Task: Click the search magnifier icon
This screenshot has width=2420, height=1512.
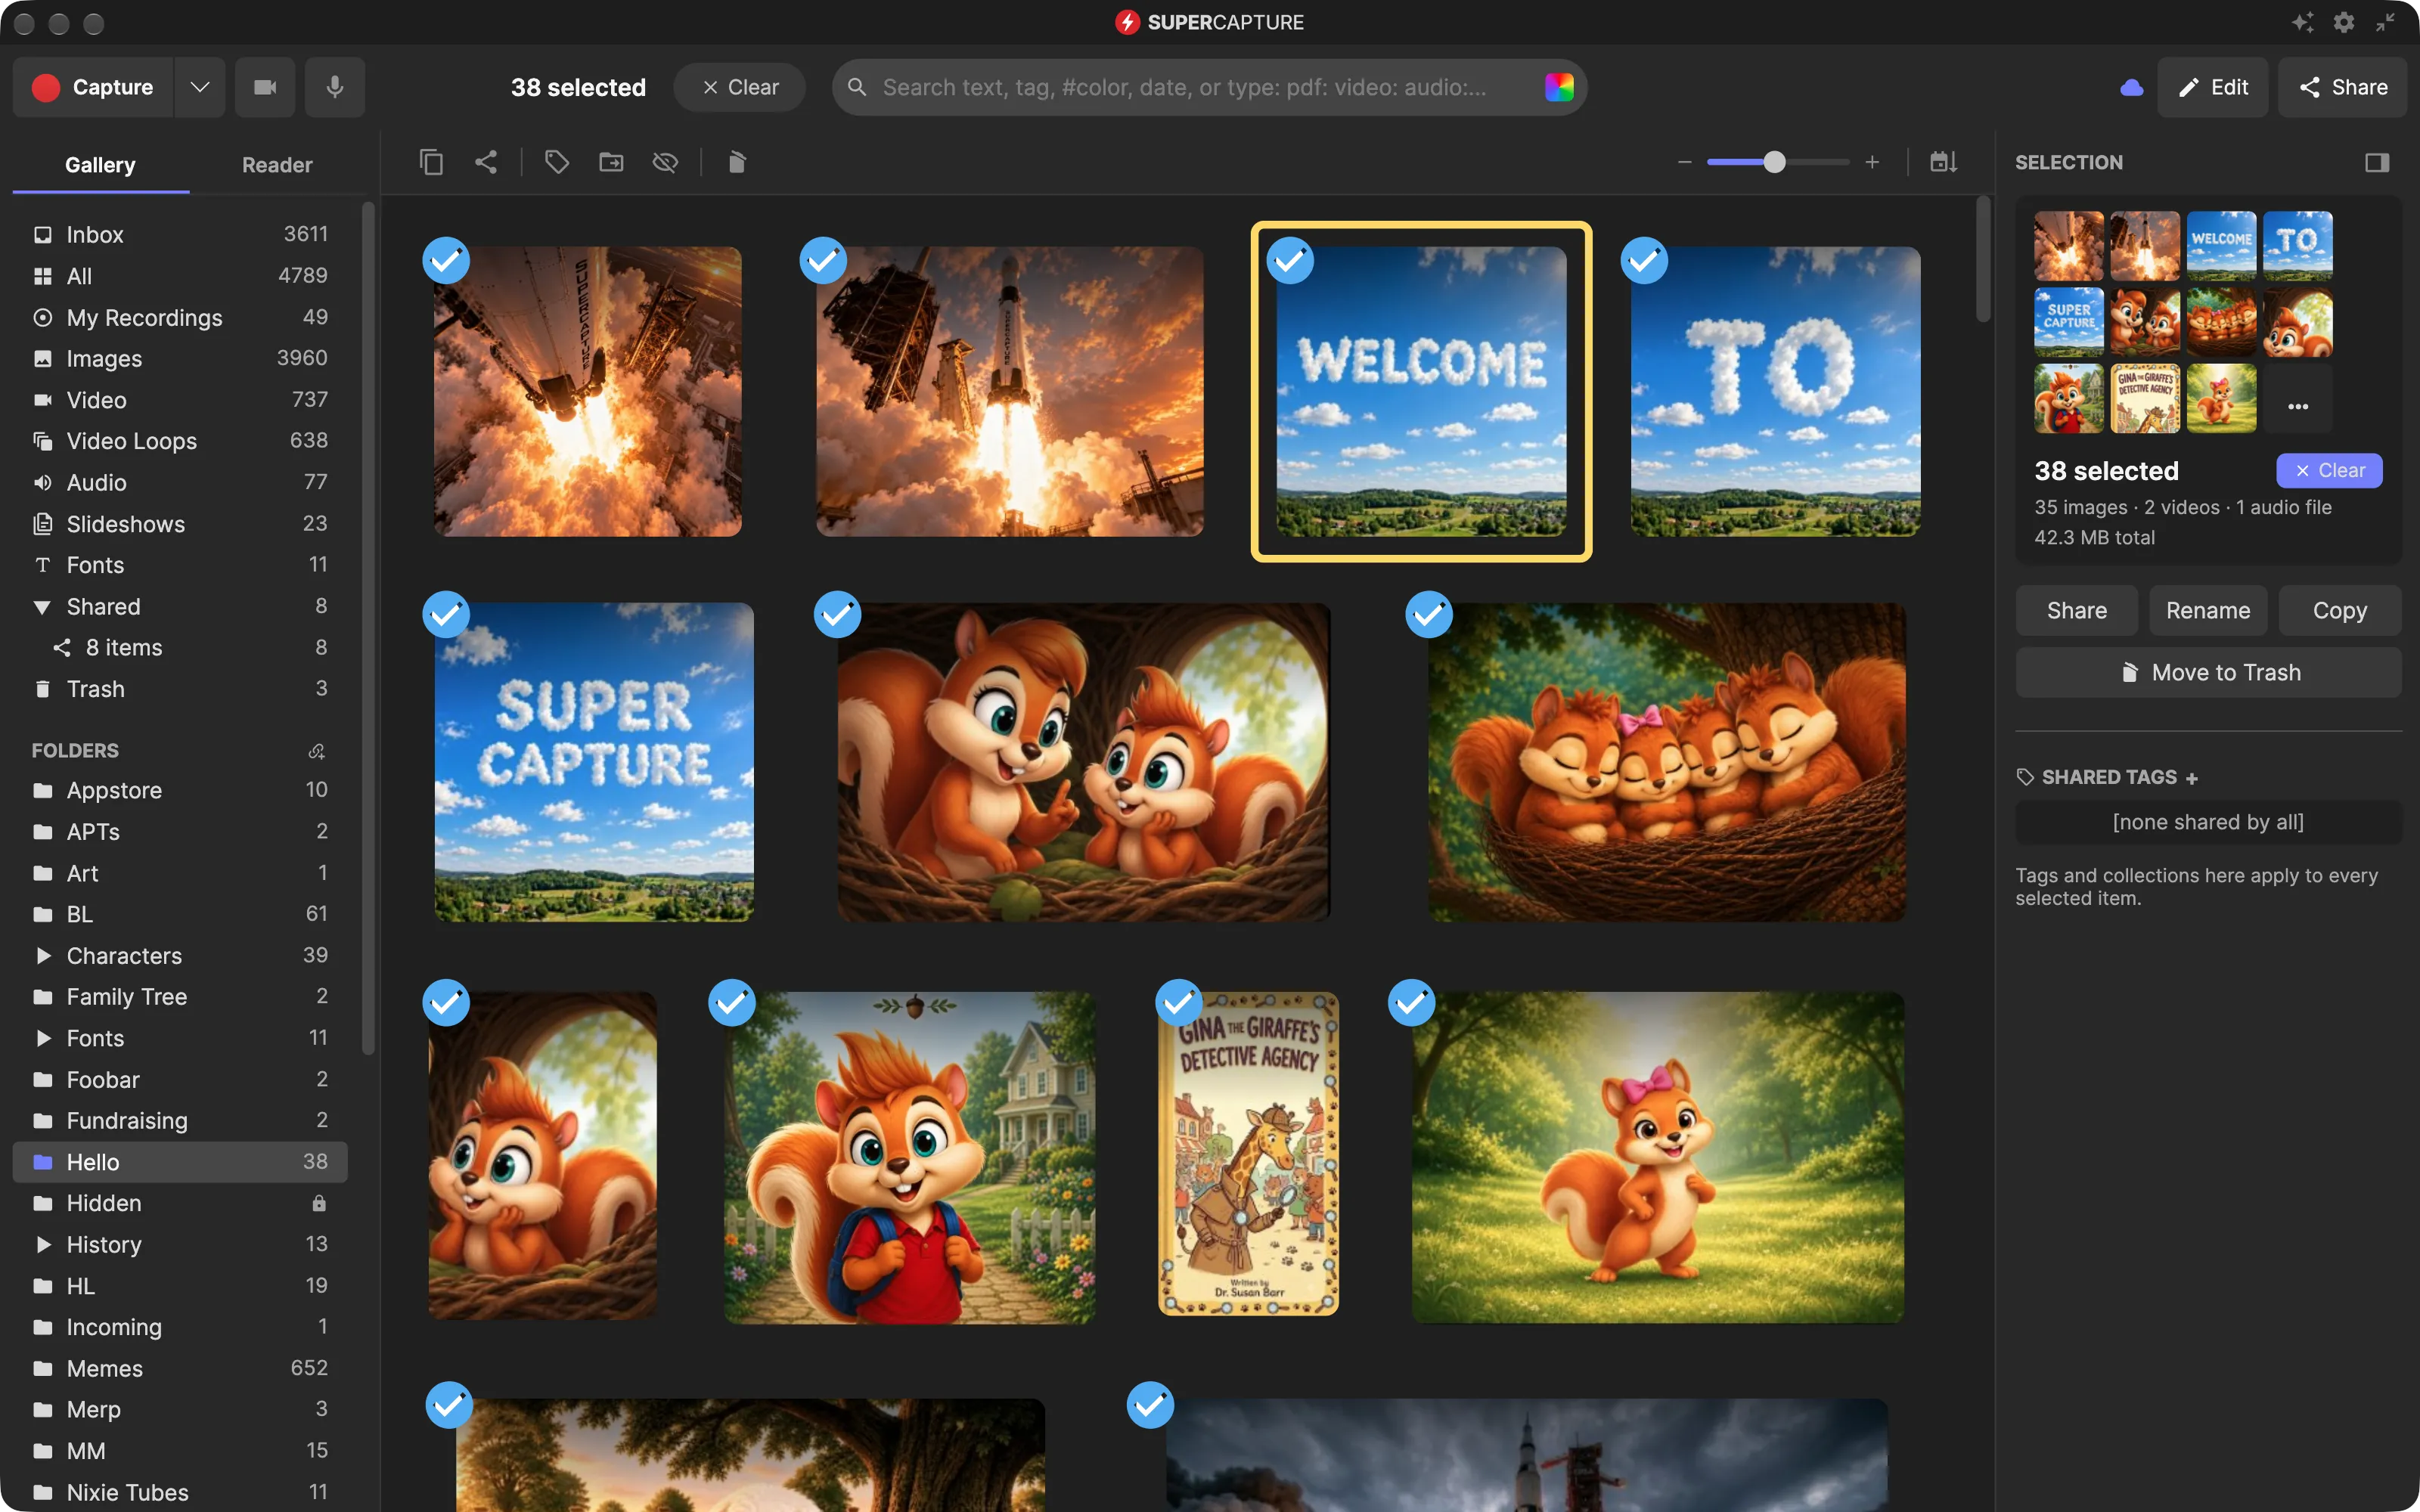Action: click(857, 87)
